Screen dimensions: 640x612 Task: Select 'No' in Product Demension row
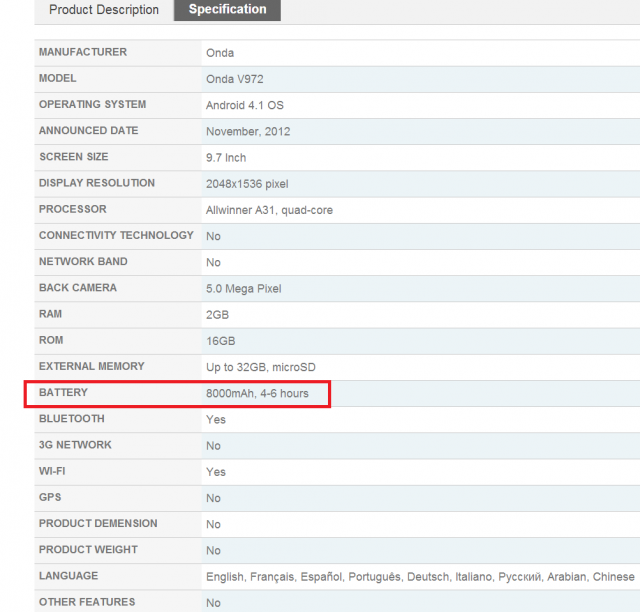[x=213, y=524]
